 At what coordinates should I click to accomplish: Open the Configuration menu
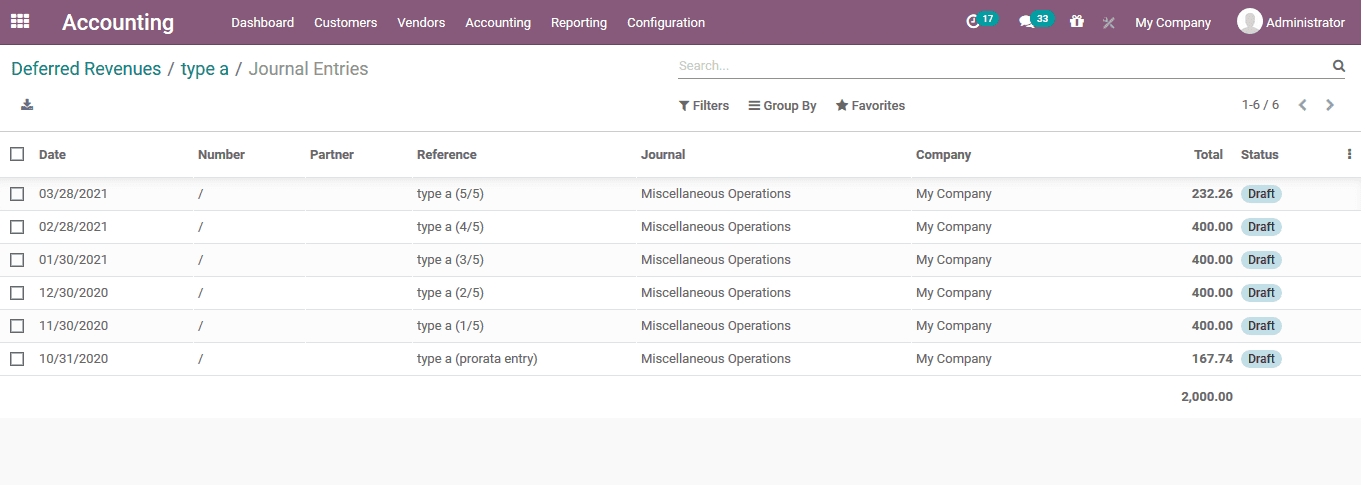(x=665, y=22)
